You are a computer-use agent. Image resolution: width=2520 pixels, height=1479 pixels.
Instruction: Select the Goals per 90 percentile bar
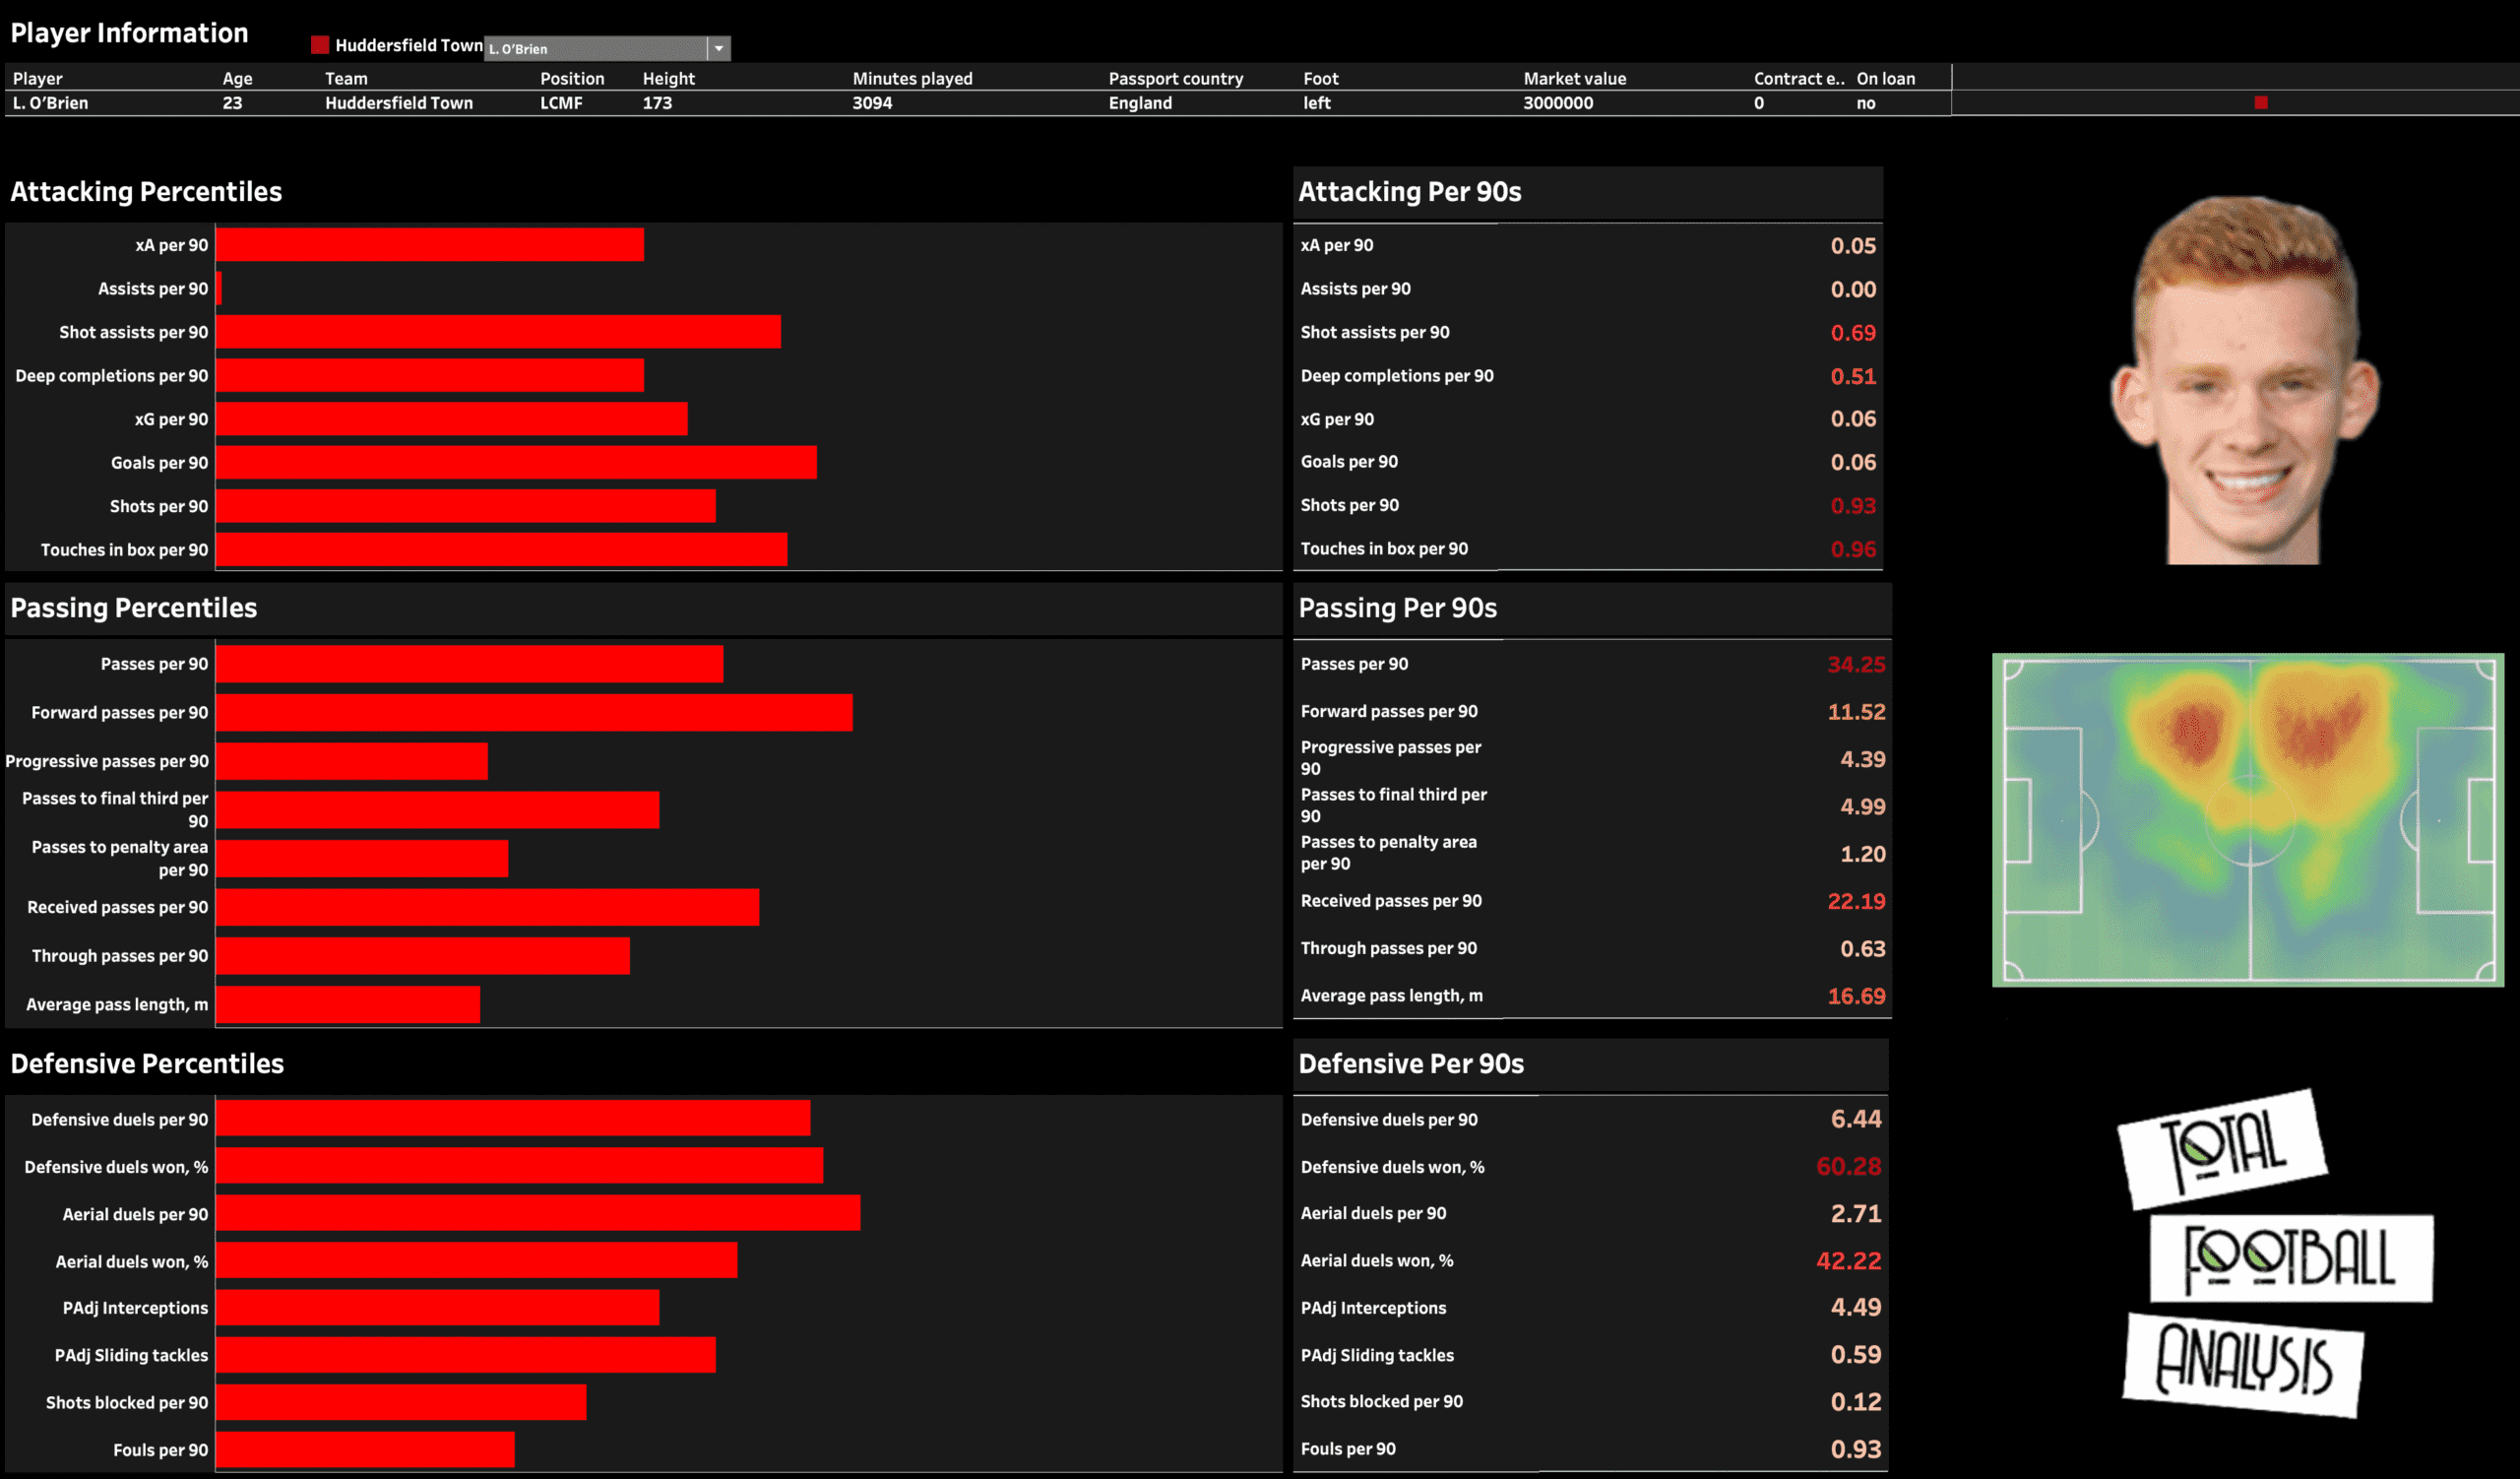(x=516, y=462)
